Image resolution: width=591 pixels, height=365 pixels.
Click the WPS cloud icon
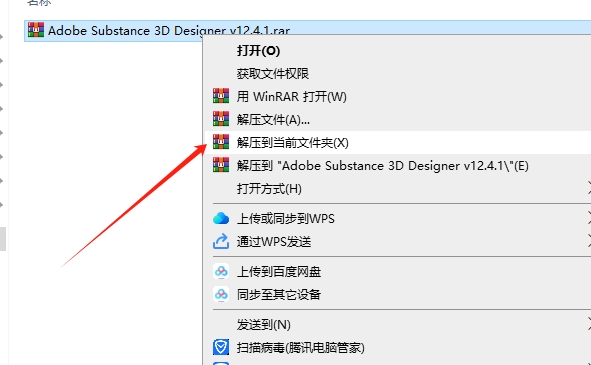click(x=221, y=218)
